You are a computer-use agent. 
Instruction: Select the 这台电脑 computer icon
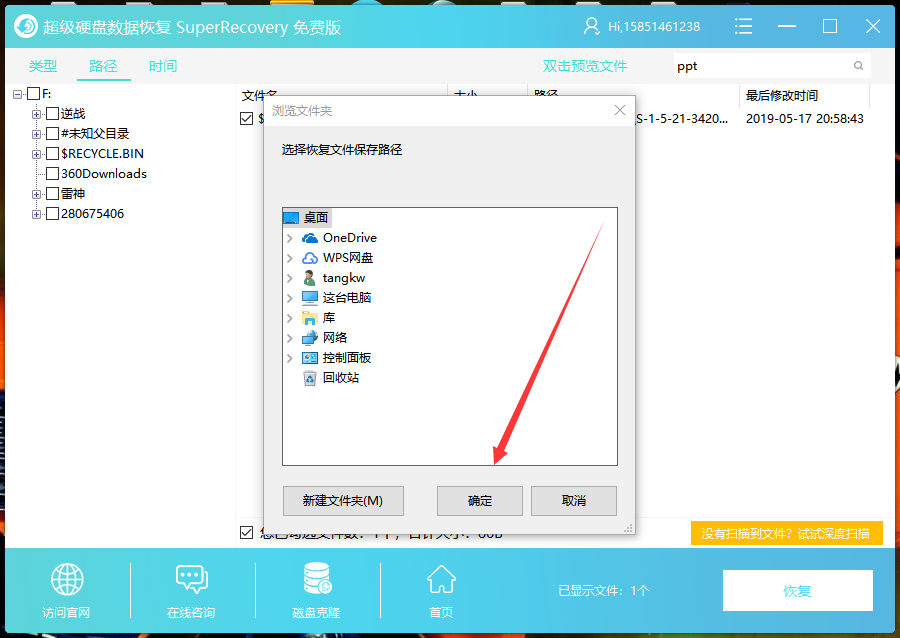[x=310, y=298]
